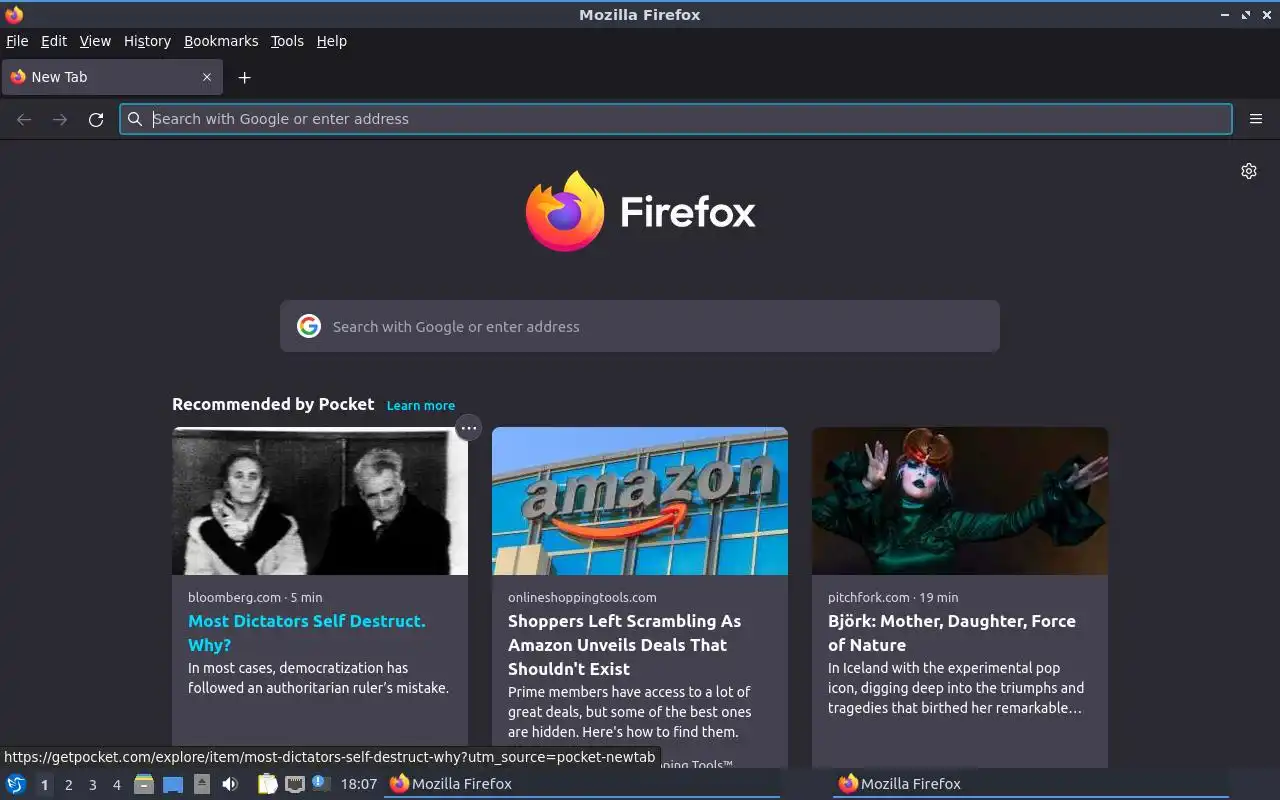The height and width of the screenshot is (800, 1280).
Task: Minimize the Firefox window
Action: [x=1225, y=15]
